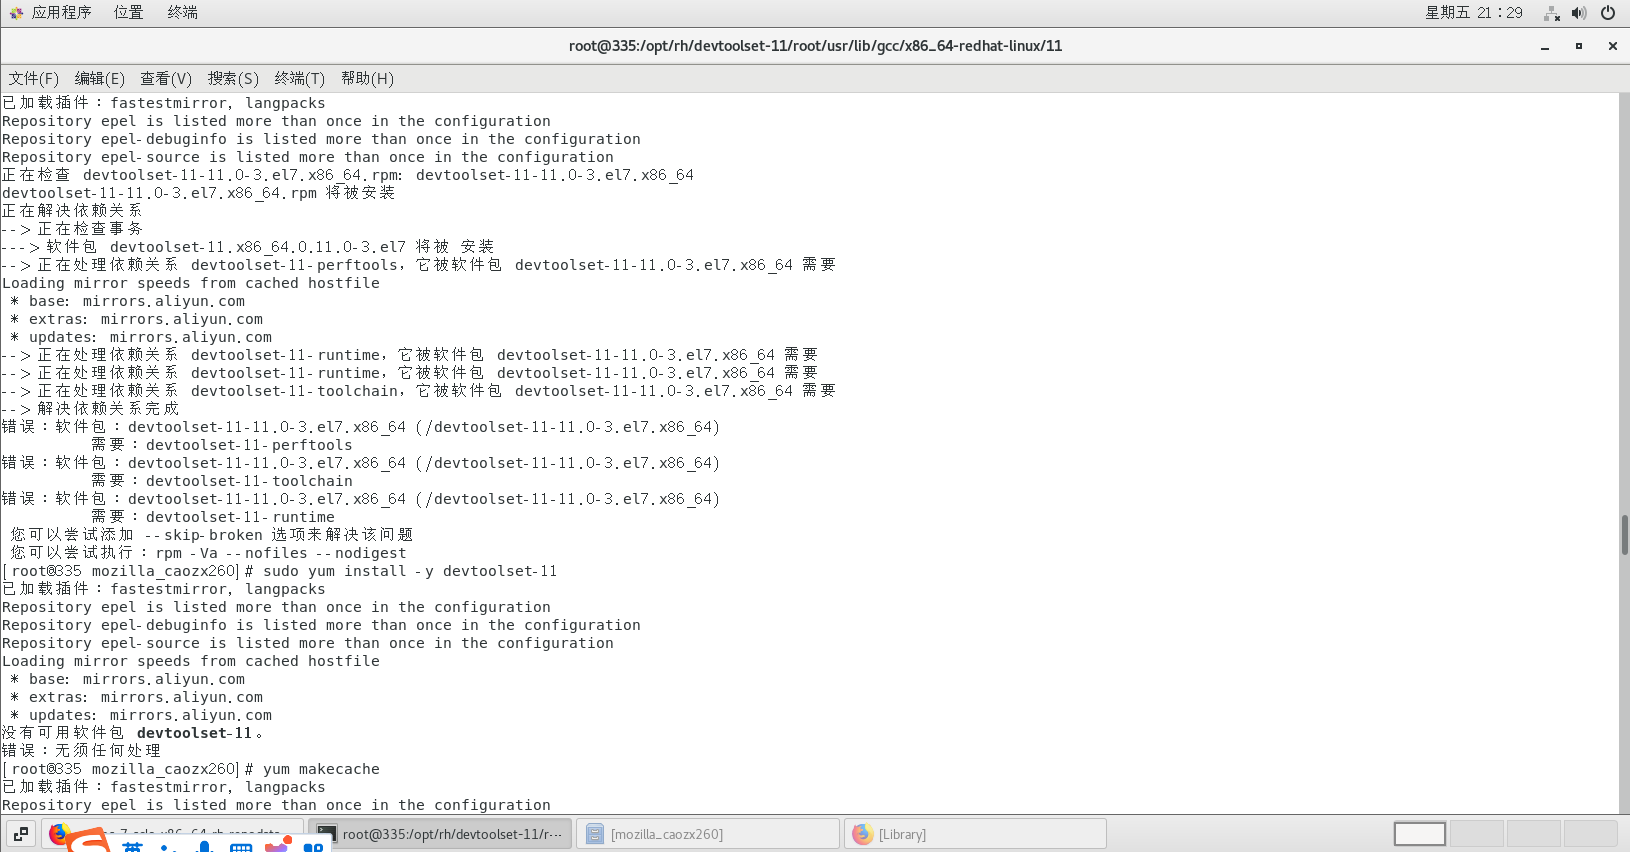The height and width of the screenshot is (852, 1630).
Task: Click the terminal vertical scrollbar thumb
Action: (1624, 535)
